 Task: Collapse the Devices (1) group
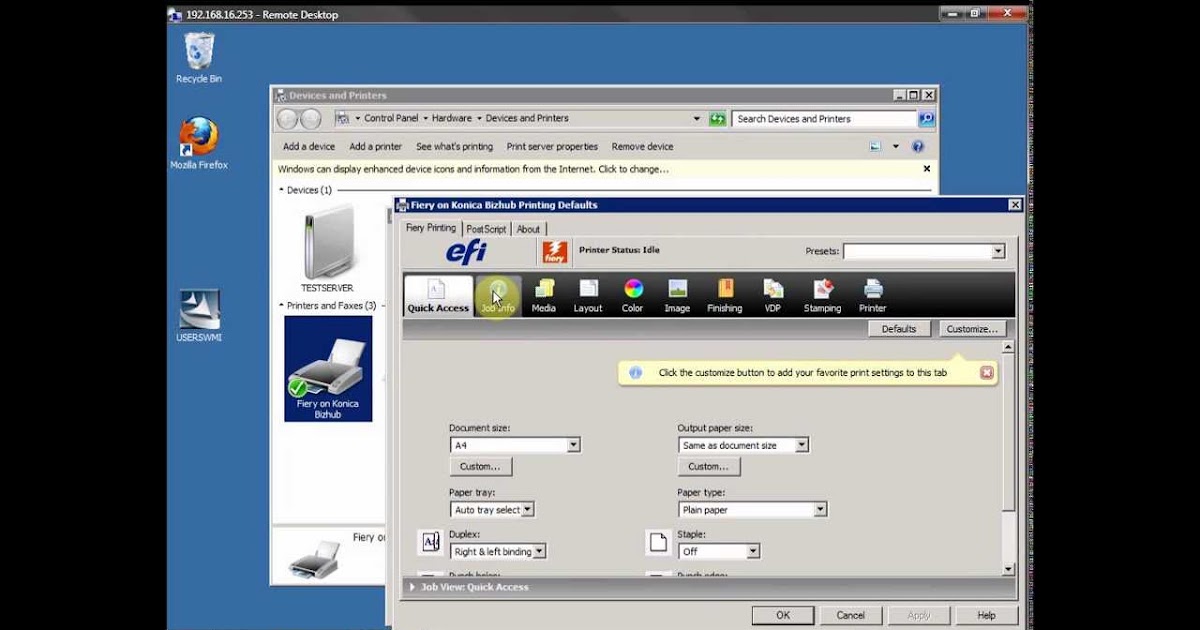(281, 190)
